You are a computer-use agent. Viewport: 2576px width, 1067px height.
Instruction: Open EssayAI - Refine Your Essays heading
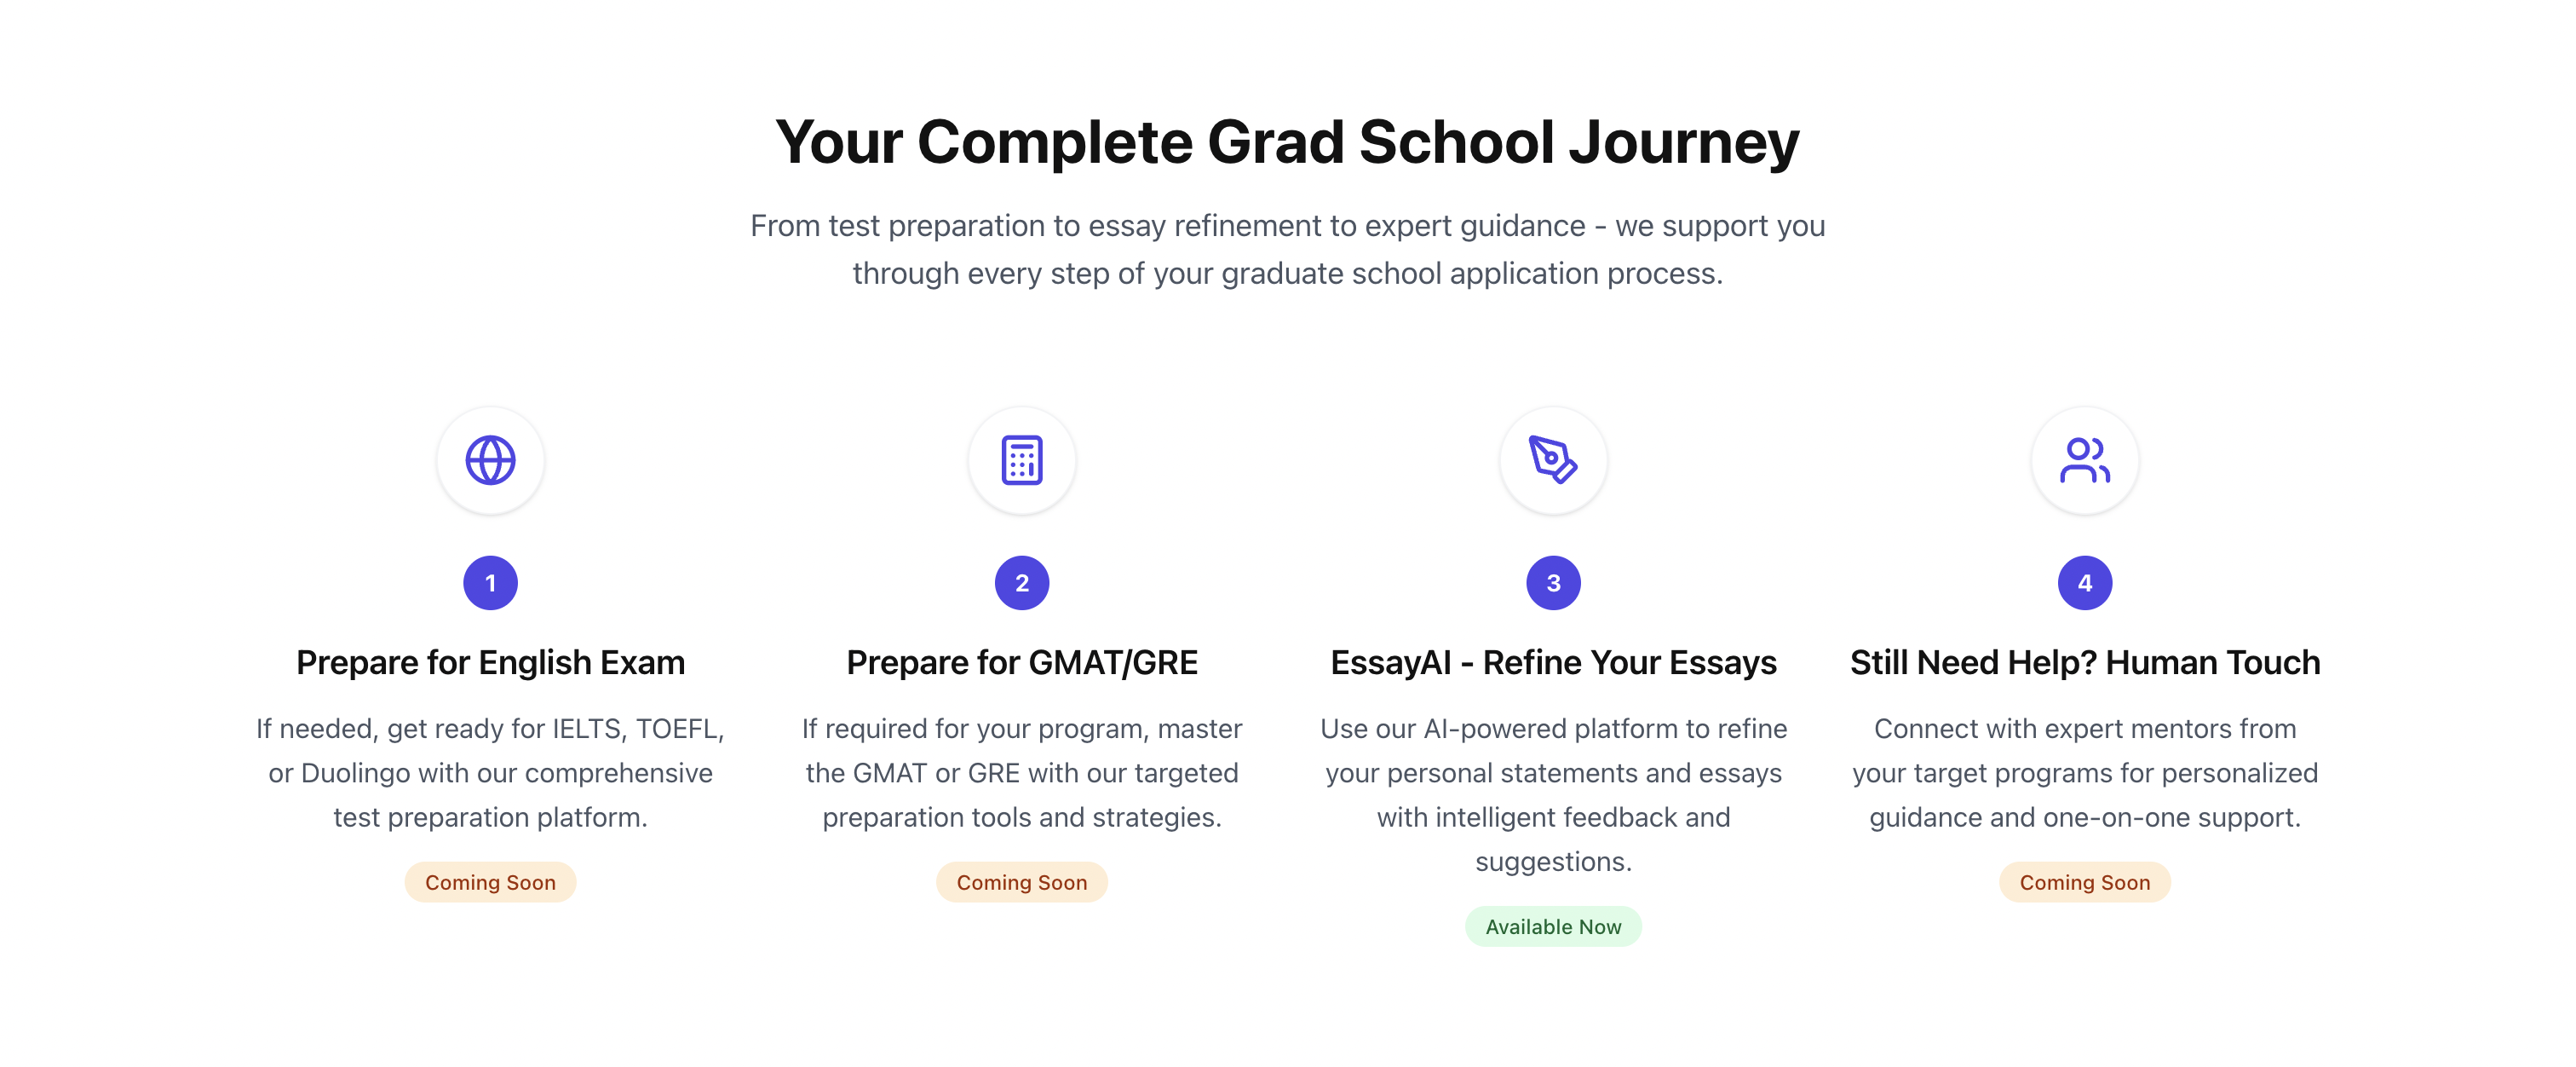pos(1553,663)
